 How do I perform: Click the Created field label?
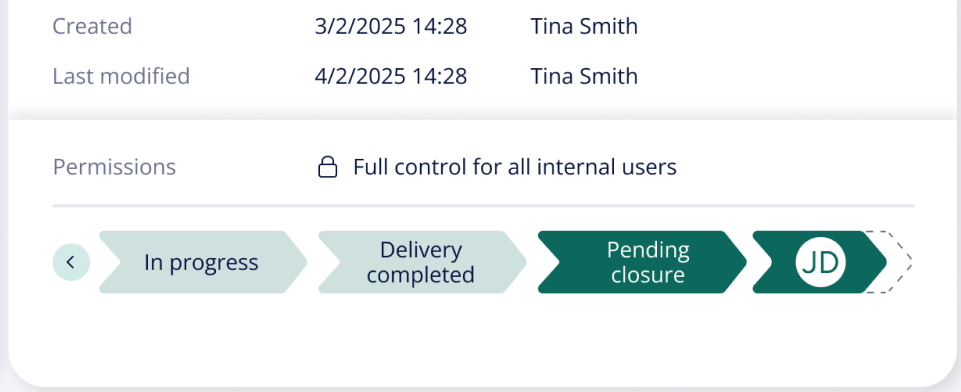92,26
